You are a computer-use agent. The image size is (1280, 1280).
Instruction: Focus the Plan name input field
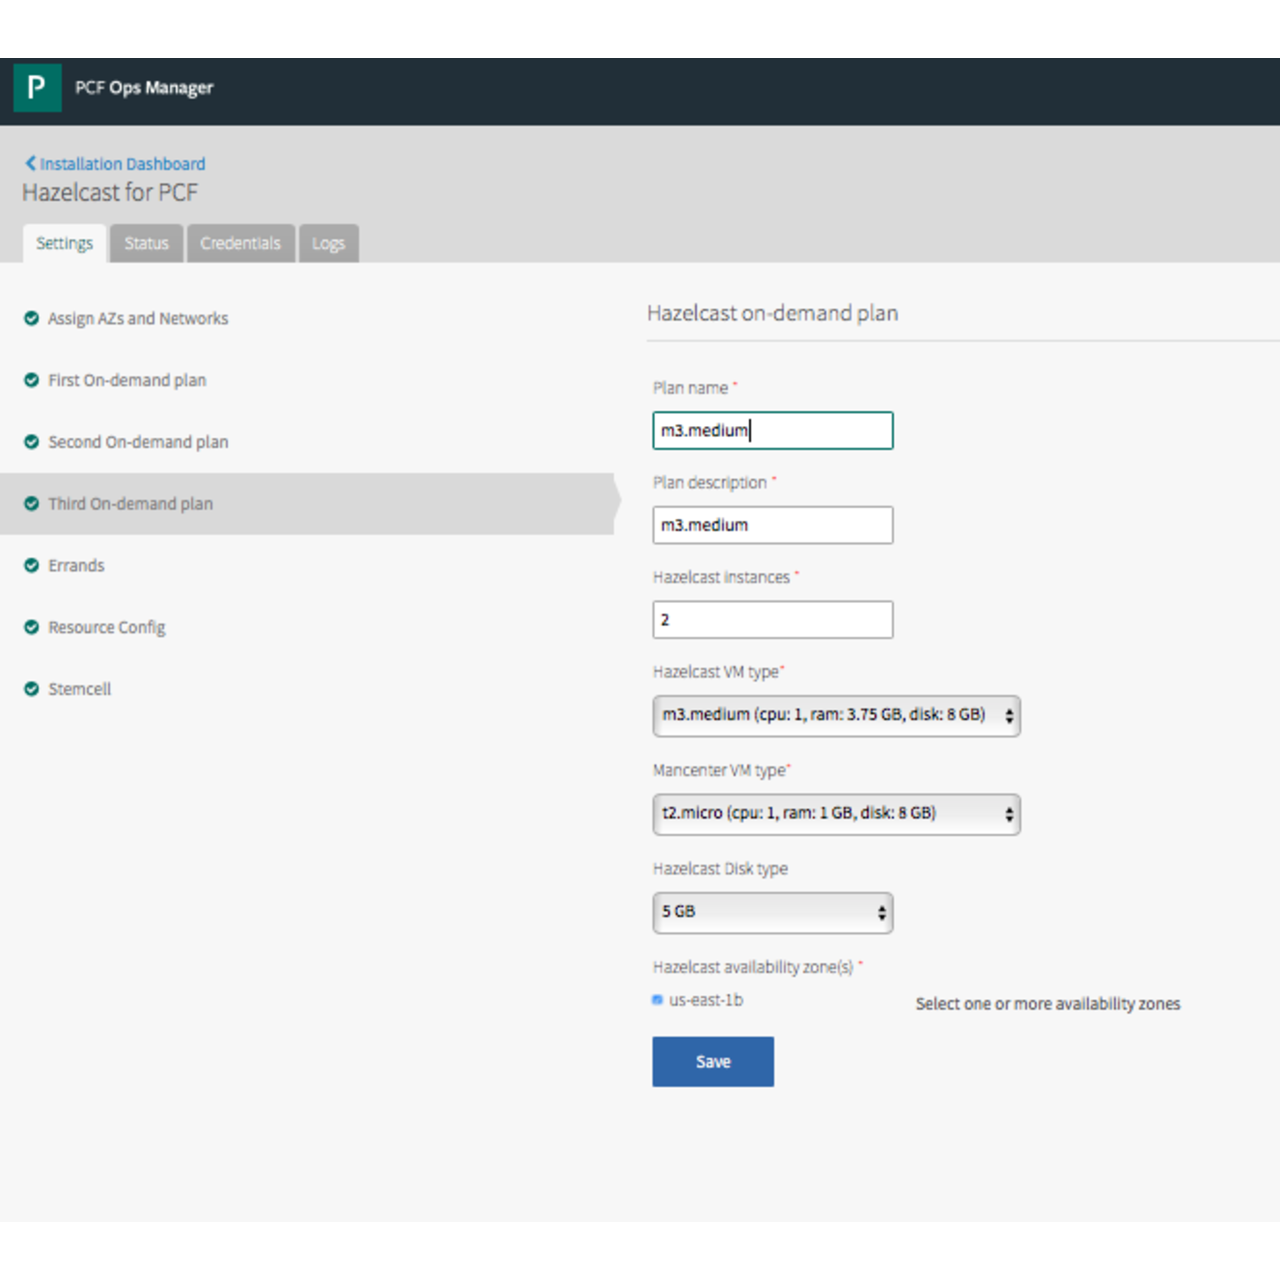point(772,431)
